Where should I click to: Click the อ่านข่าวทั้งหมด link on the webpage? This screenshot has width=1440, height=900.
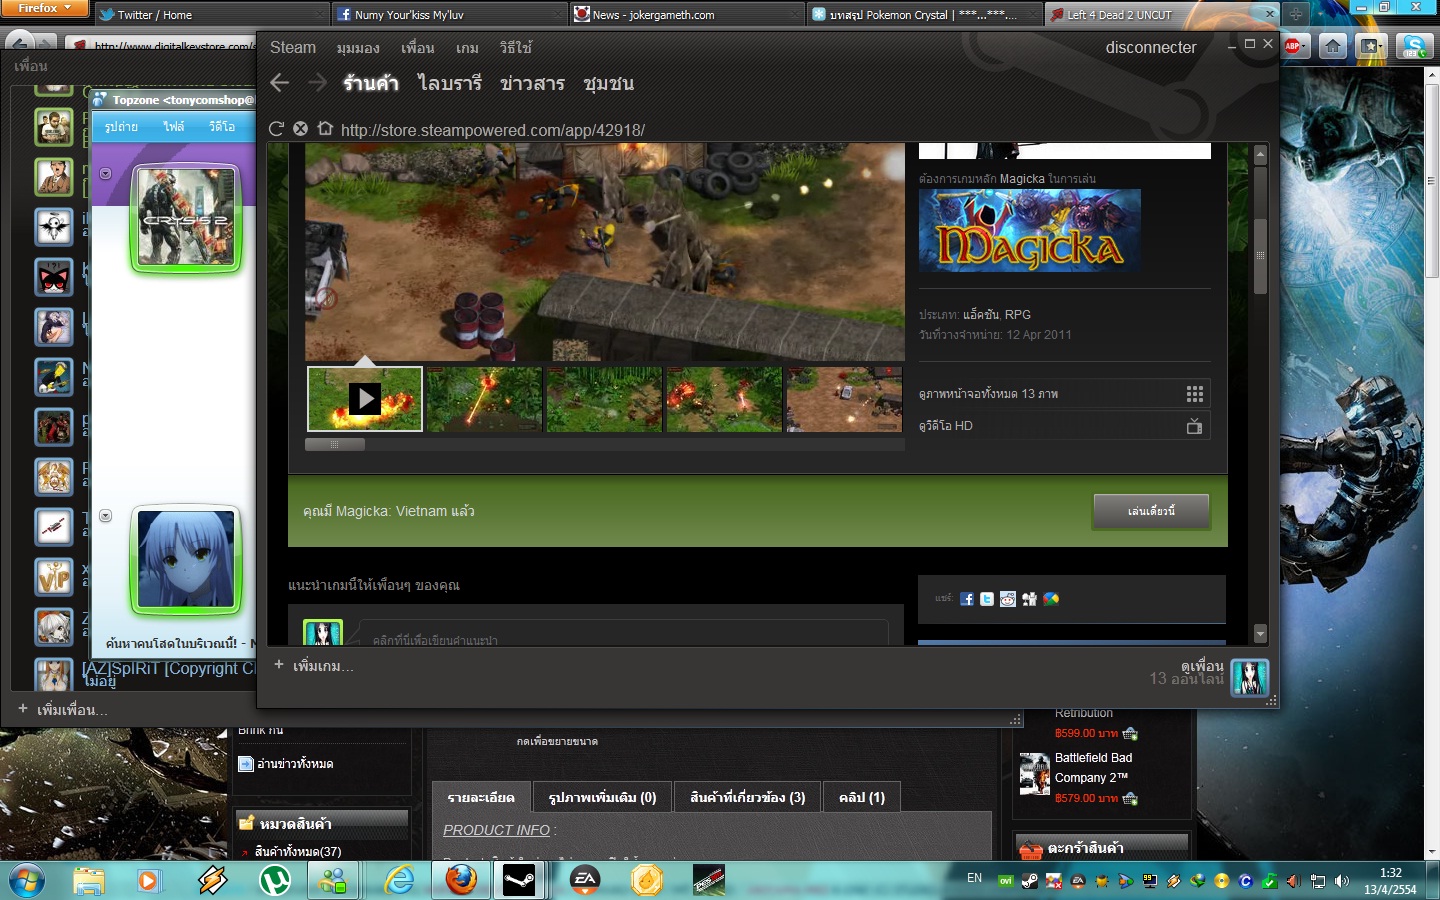[x=295, y=764]
